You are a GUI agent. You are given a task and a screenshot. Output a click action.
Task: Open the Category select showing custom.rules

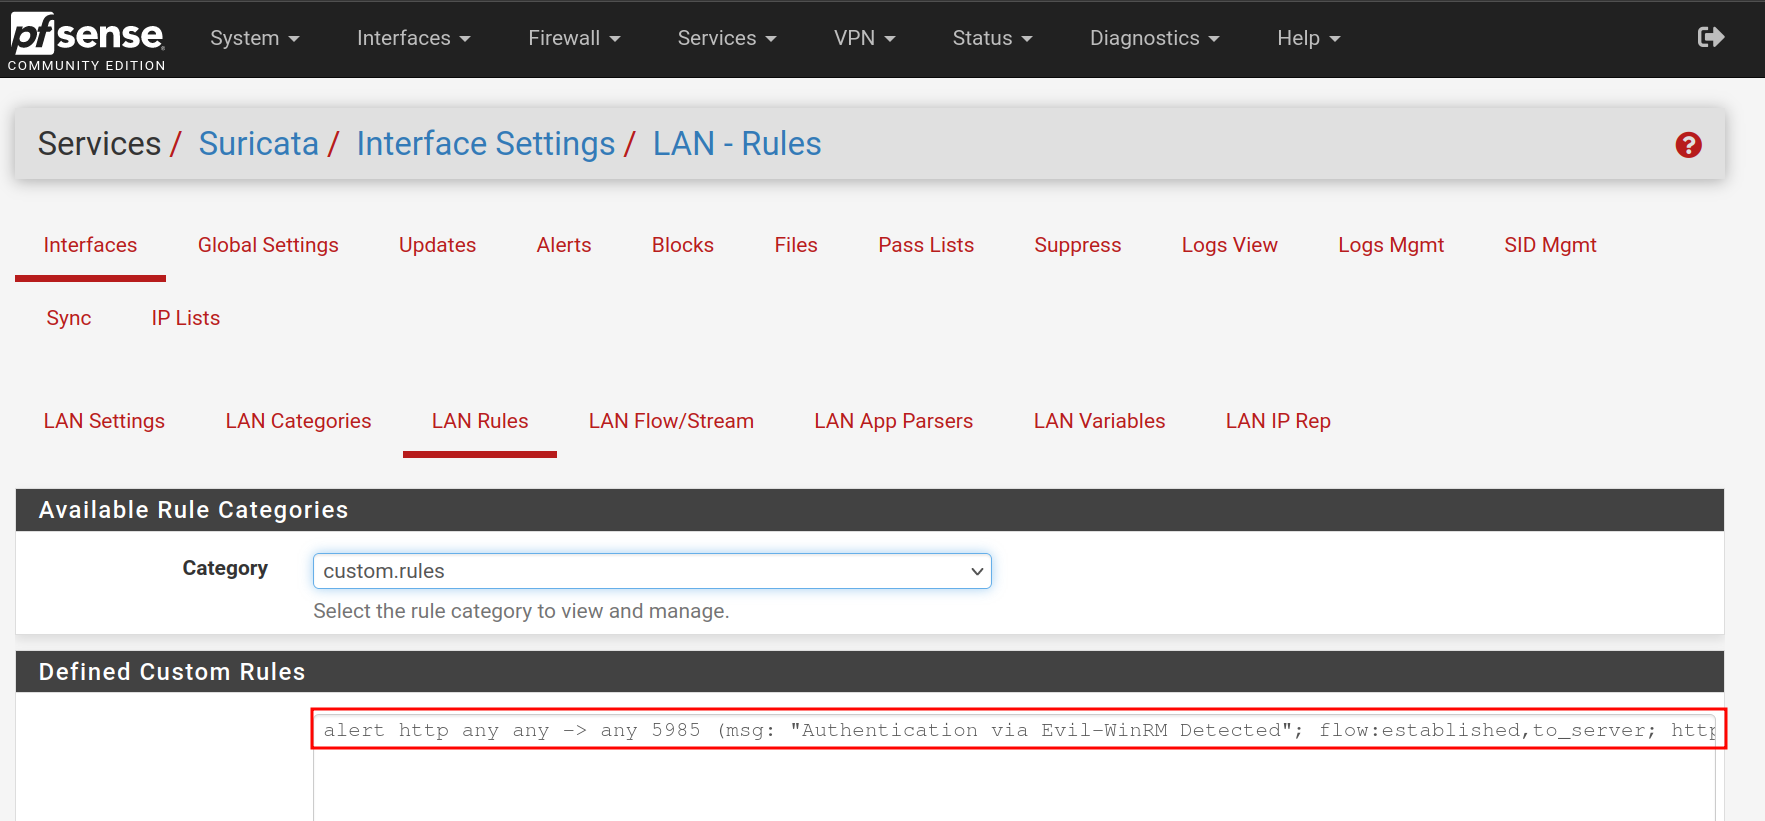[652, 571]
